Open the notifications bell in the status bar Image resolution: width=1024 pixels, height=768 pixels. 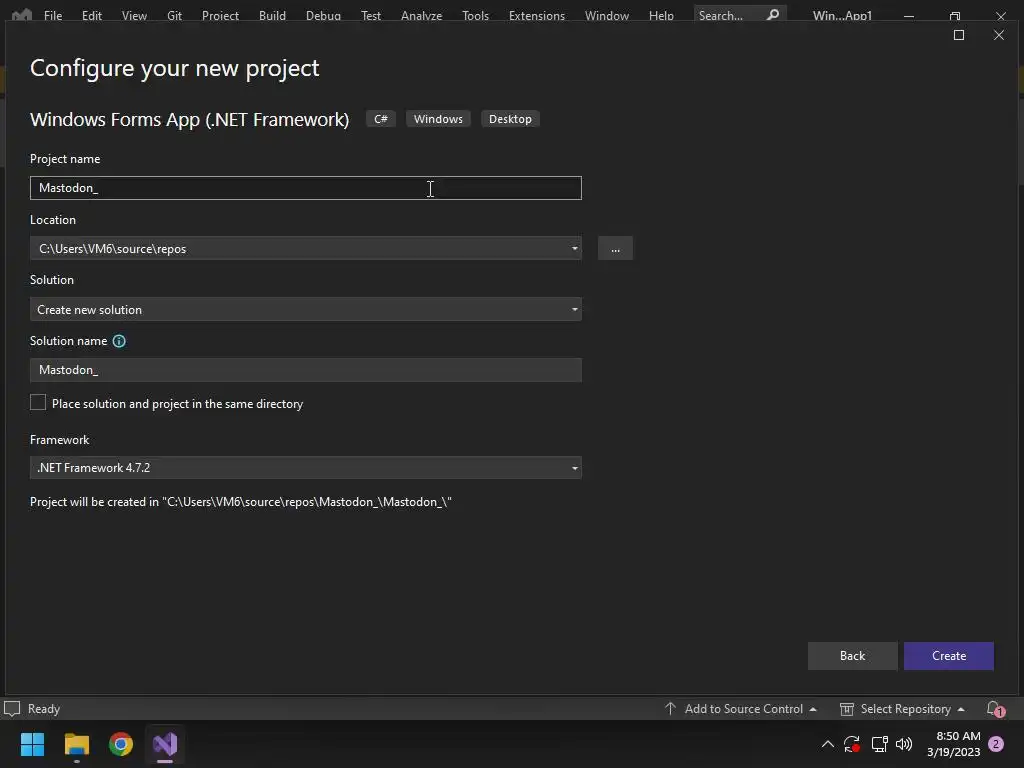(995, 709)
